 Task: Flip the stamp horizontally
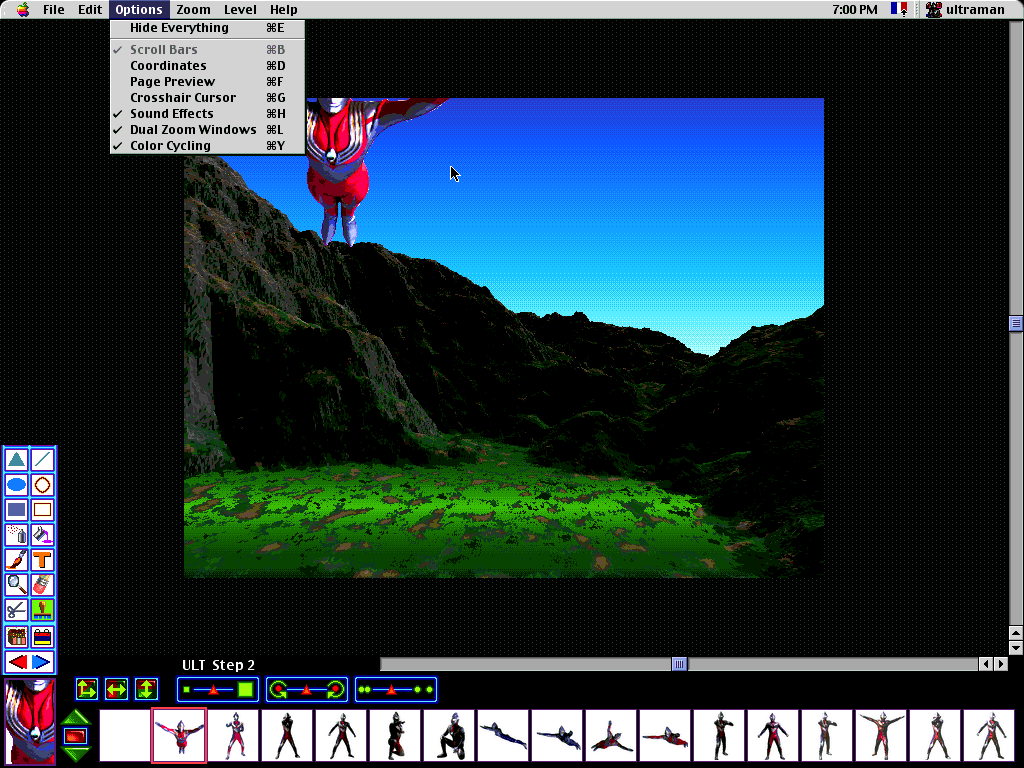click(116, 689)
